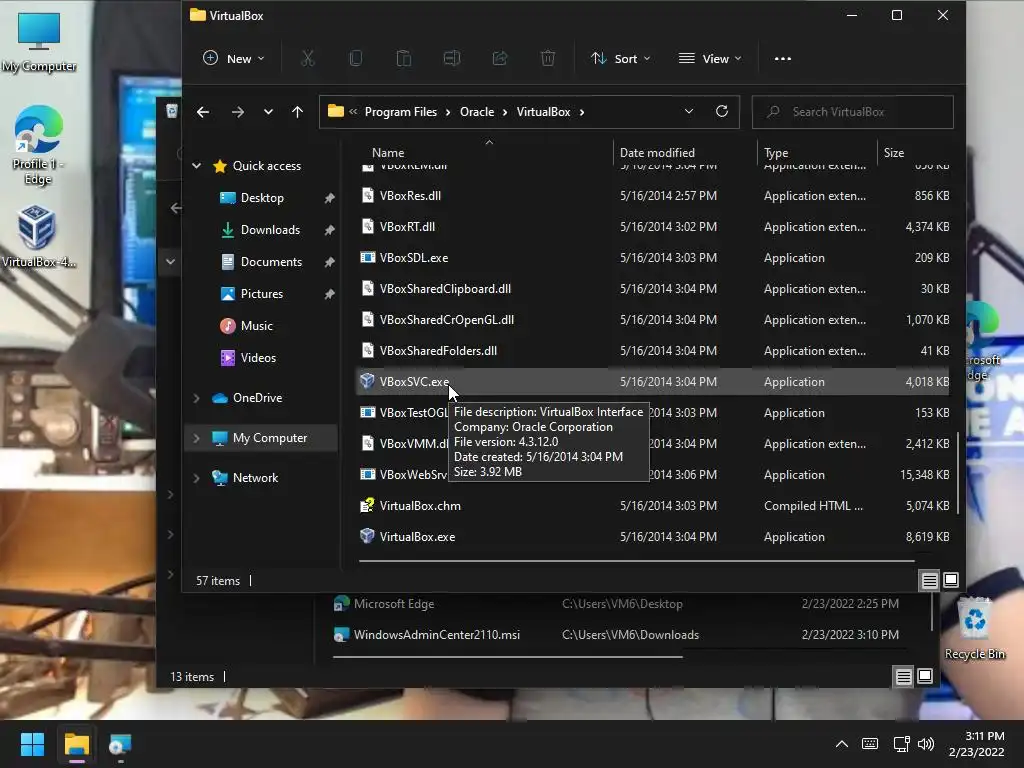Switch to details view in VirtualBox window
Image resolution: width=1024 pixels, height=768 pixels.
pos(929,581)
